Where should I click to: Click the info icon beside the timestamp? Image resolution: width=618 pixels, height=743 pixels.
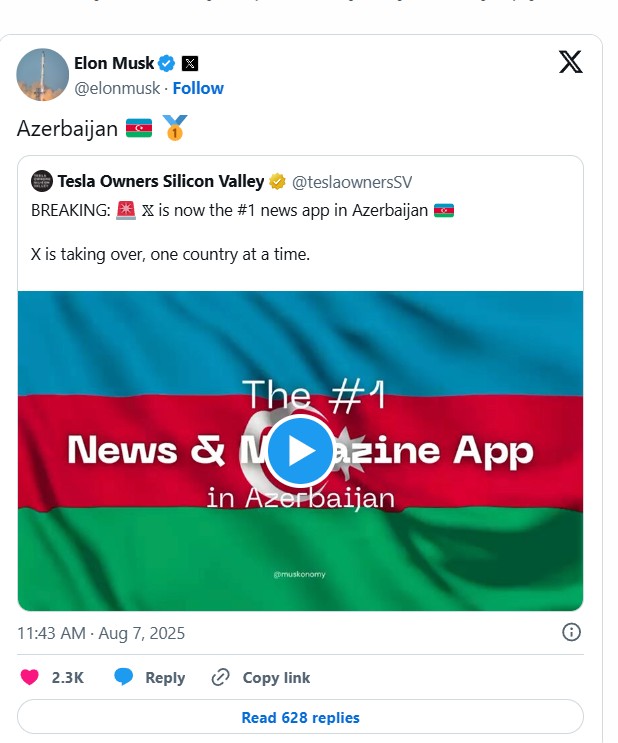(571, 632)
